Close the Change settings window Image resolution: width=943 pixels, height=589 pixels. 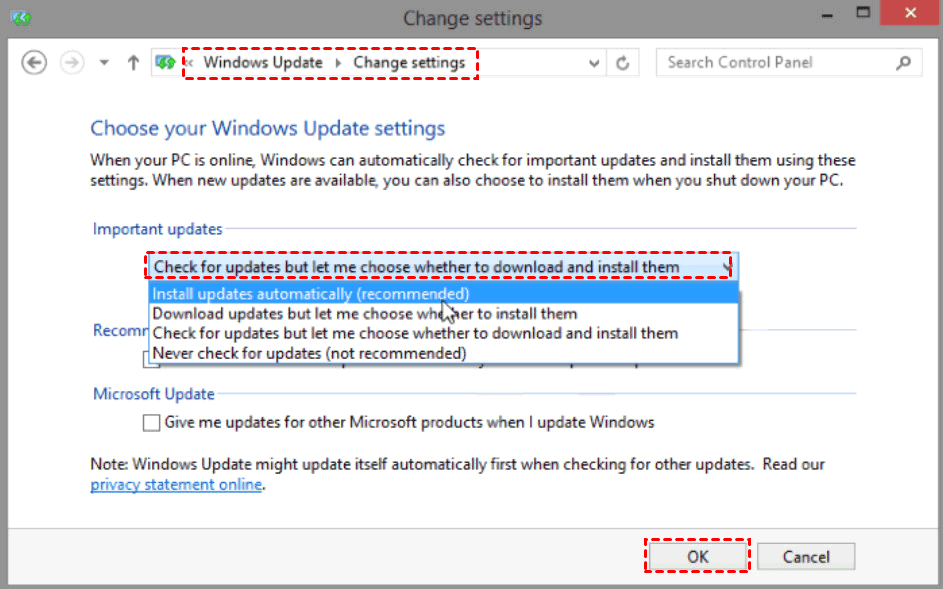tap(911, 13)
